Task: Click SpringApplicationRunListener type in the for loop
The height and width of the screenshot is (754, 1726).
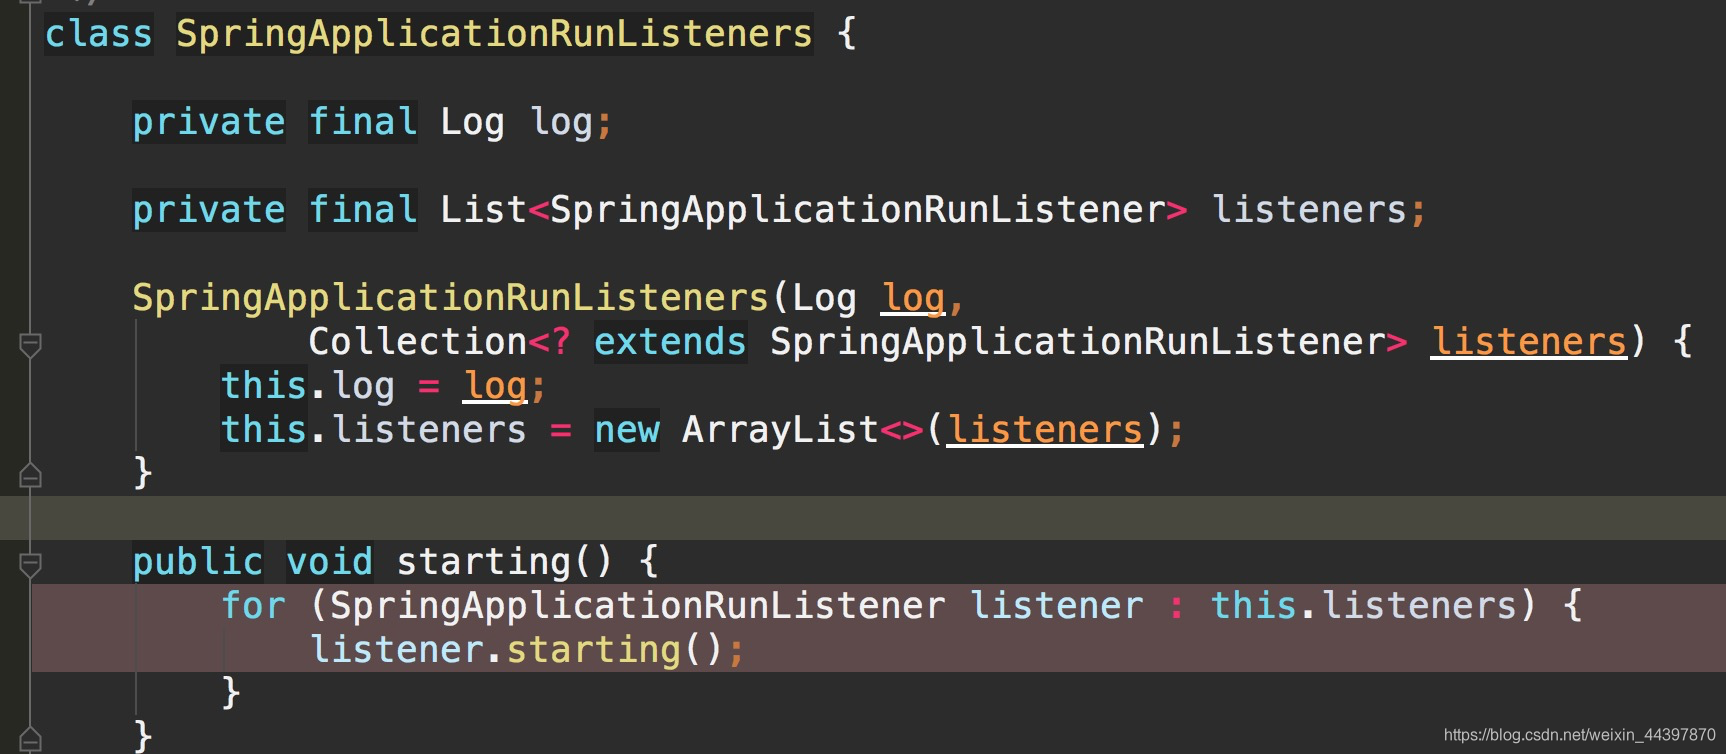Action: point(637,606)
